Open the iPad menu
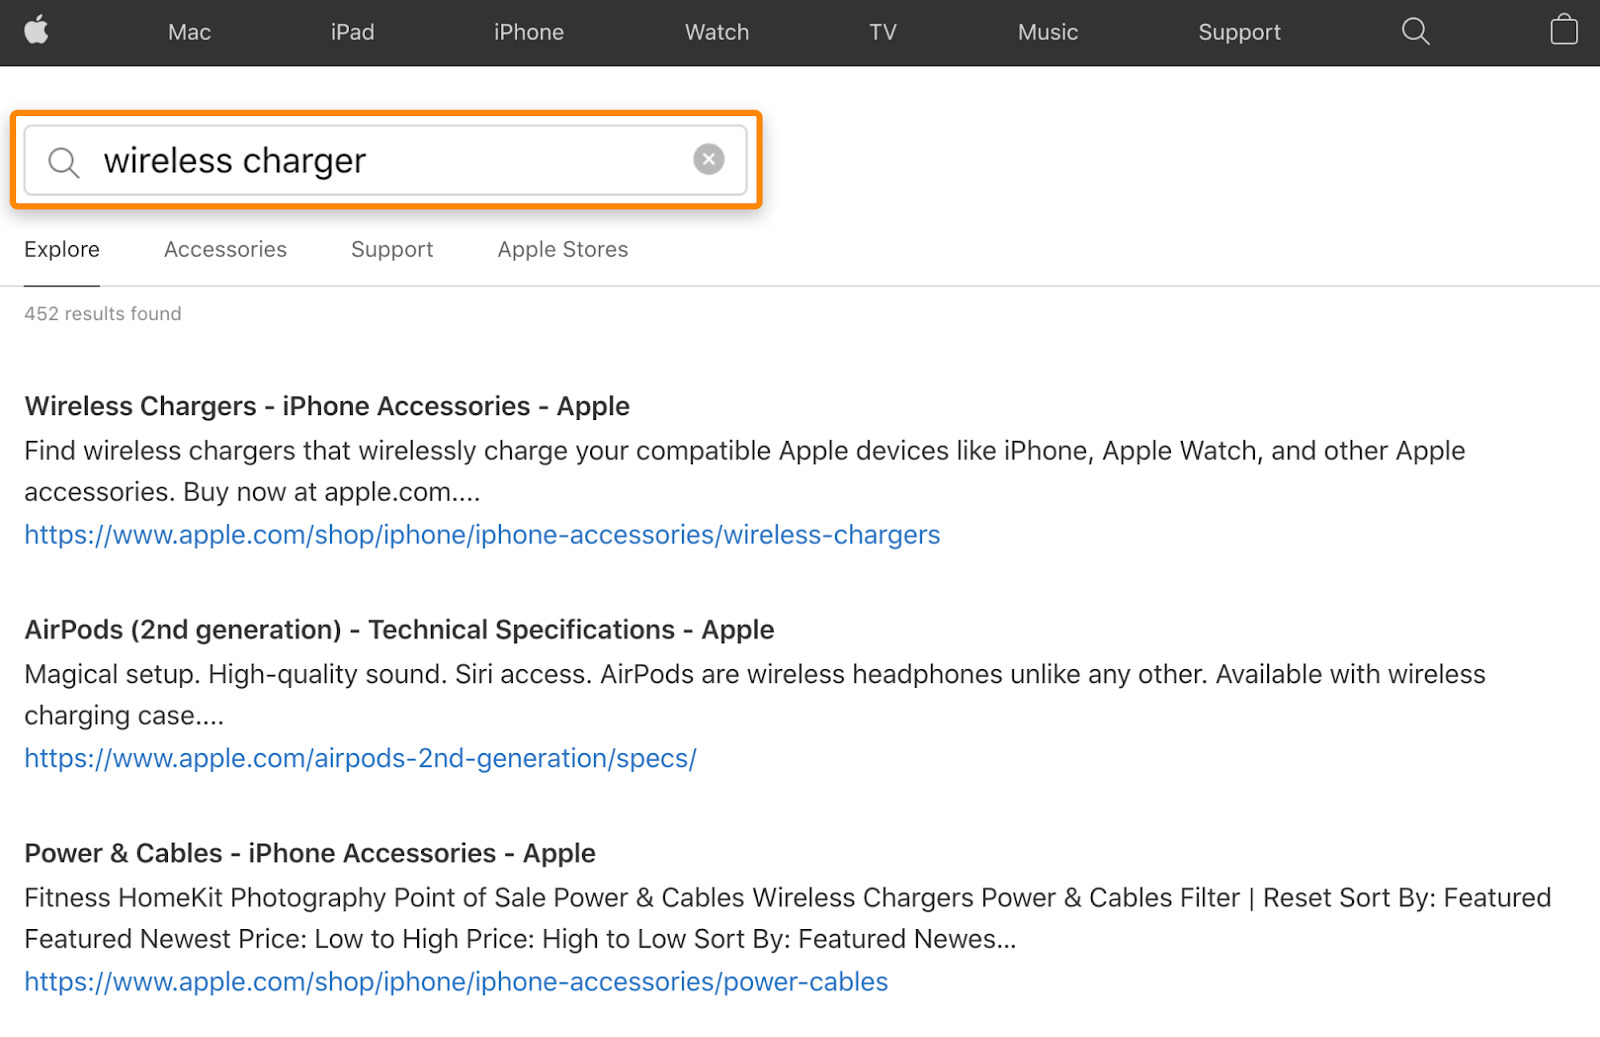This screenshot has height=1037, width=1600. pos(352,31)
